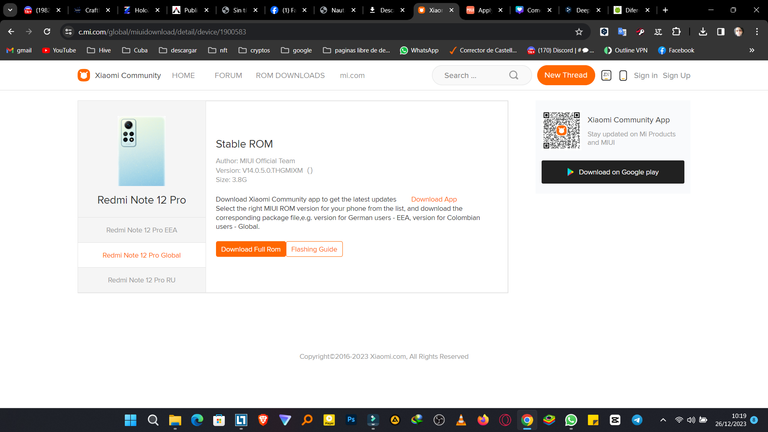Go back to the previous page

tap(11, 32)
